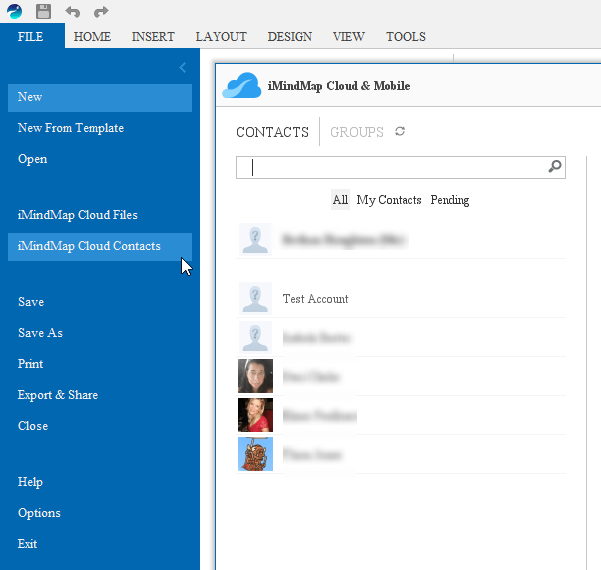Click the Save floppy disk icon
601x570 pixels.
click(43, 11)
